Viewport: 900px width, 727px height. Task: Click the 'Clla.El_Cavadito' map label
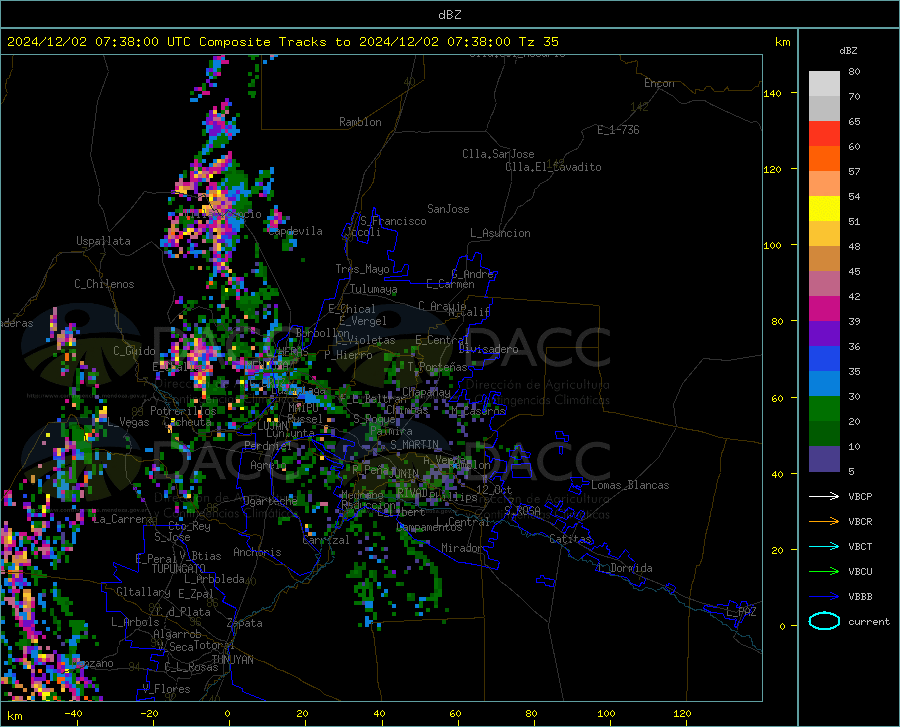(x=553, y=167)
